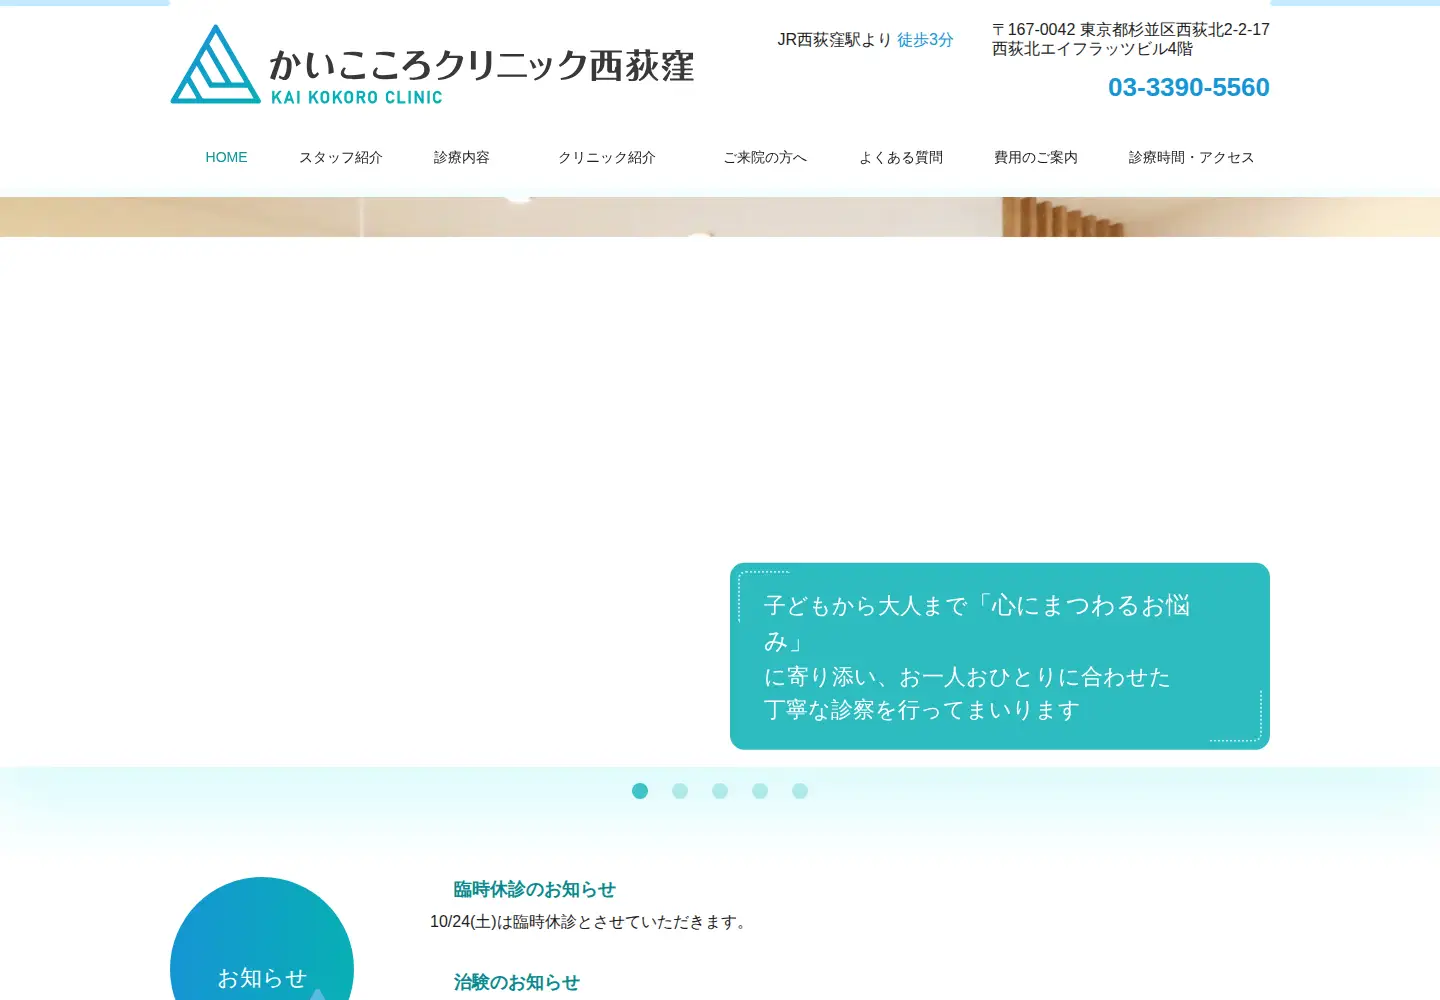Open よくある質問 page
This screenshot has height=1000, width=1440.
click(901, 157)
